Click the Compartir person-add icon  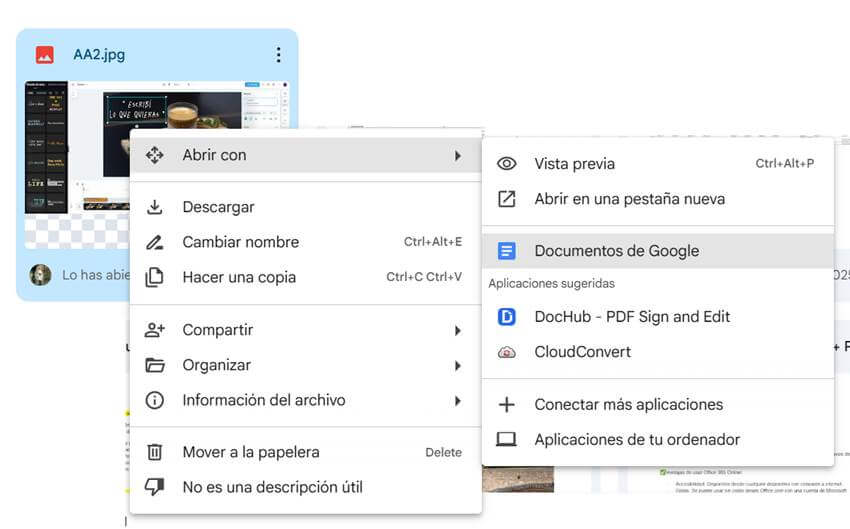click(x=154, y=330)
